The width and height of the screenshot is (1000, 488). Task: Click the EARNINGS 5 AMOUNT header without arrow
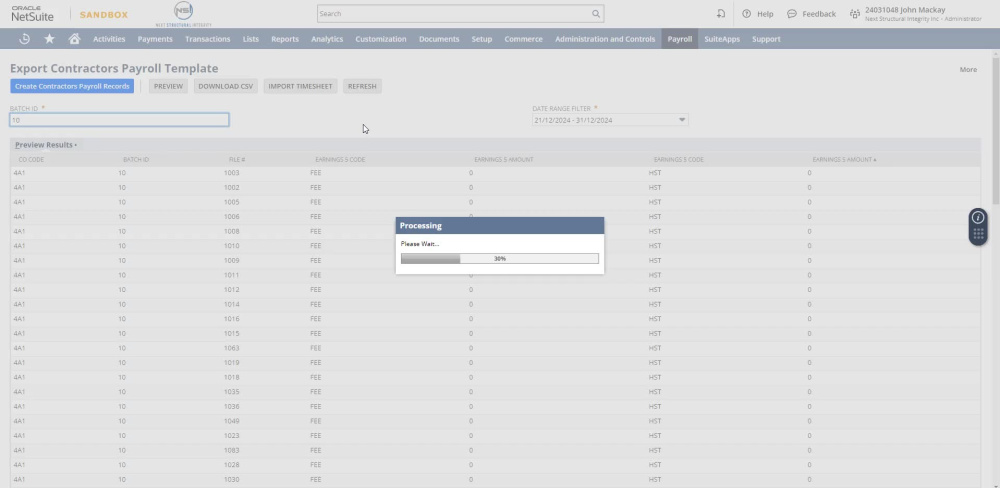point(504,159)
